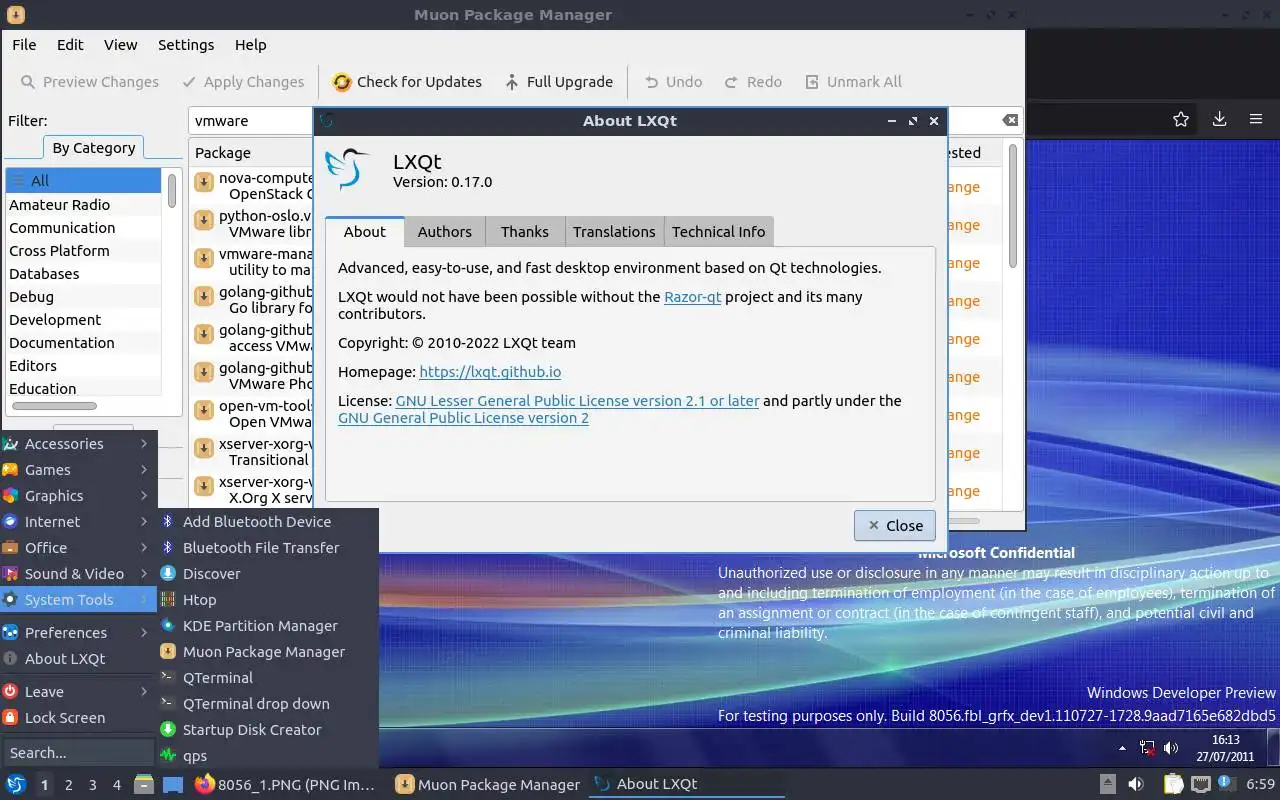Click the vmware filter input field
Screen dimensions: 1280x800
[252, 120]
